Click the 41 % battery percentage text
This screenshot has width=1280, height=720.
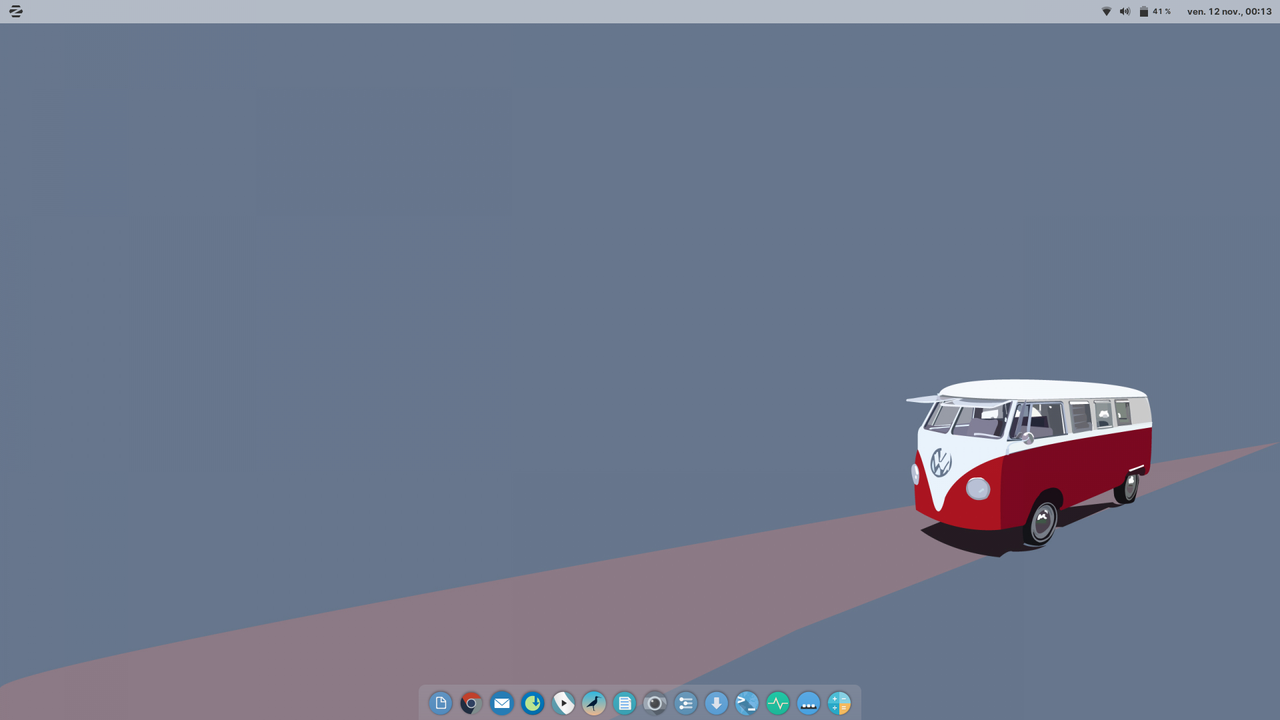pyautogui.click(x=1162, y=11)
